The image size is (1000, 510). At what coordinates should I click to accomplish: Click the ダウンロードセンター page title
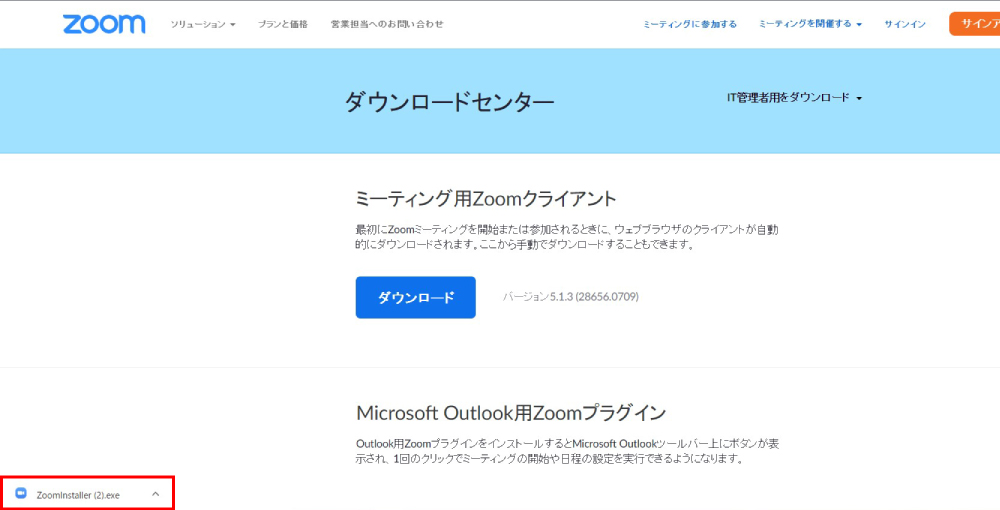(x=449, y=102)
